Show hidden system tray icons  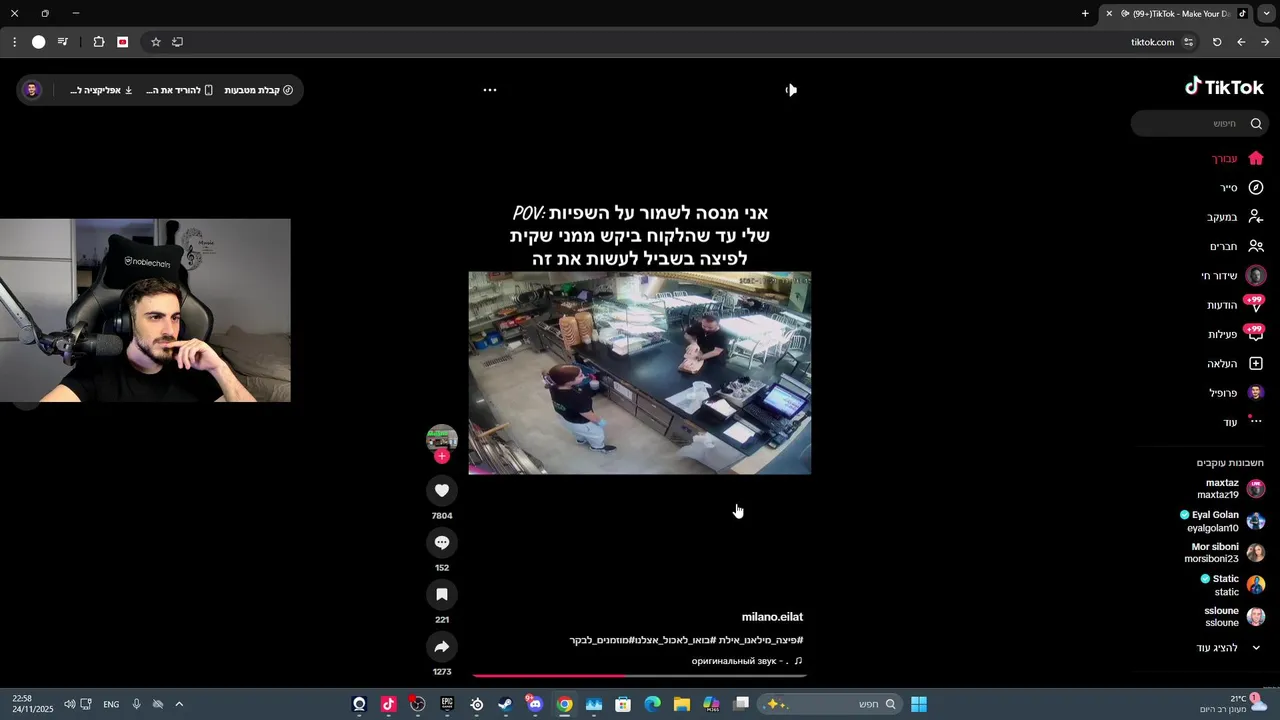(179, 704)
